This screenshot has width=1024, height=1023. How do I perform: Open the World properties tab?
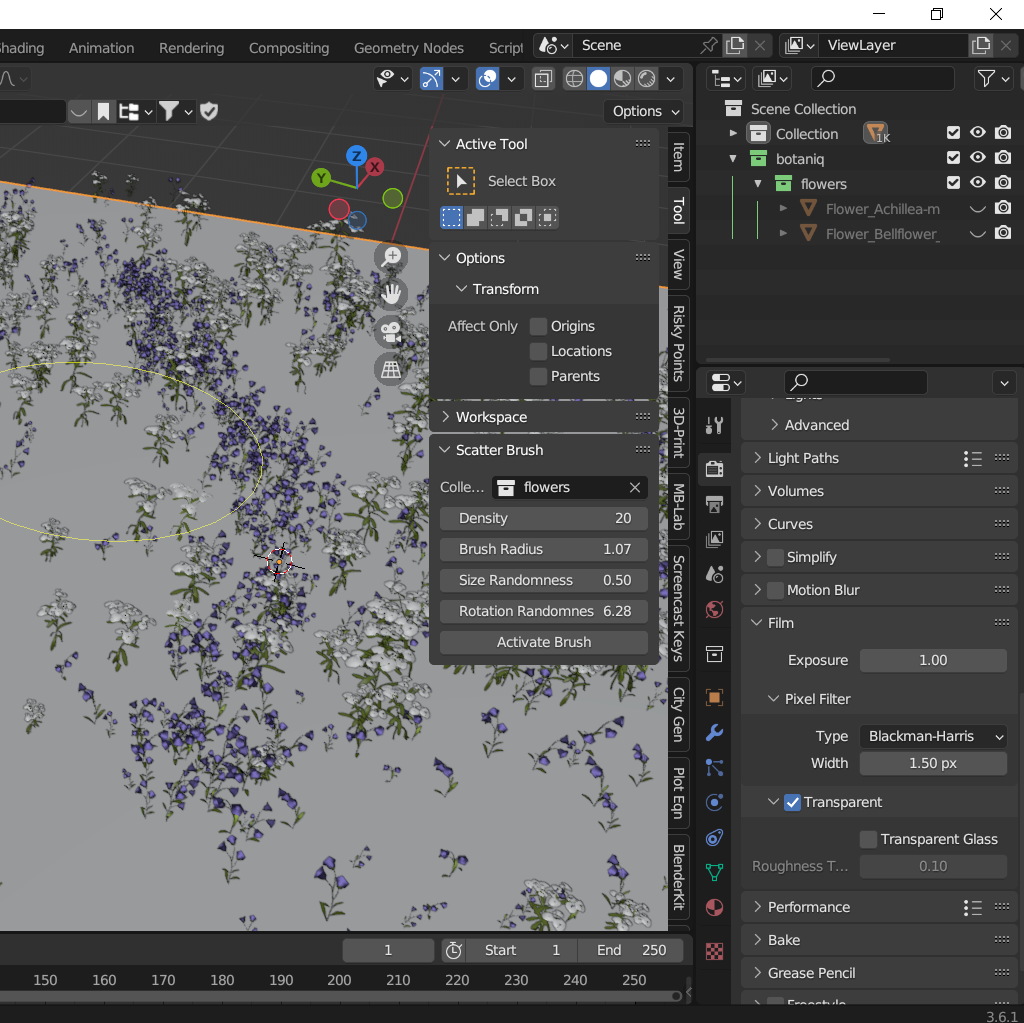[714, 609]
